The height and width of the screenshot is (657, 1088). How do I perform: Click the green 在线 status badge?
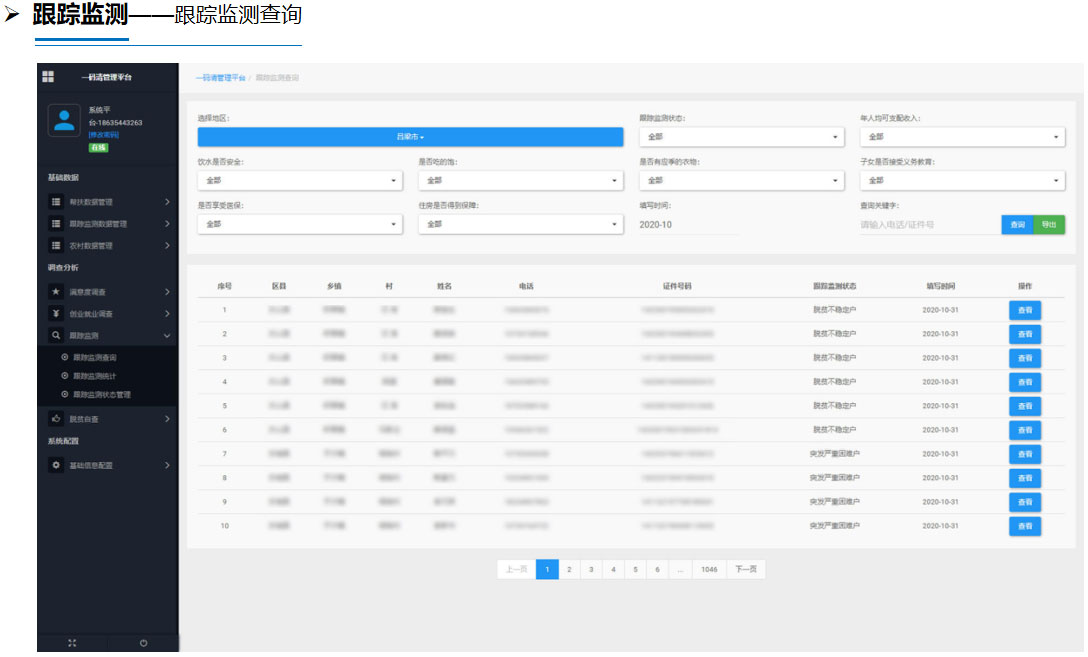[99, 148]
